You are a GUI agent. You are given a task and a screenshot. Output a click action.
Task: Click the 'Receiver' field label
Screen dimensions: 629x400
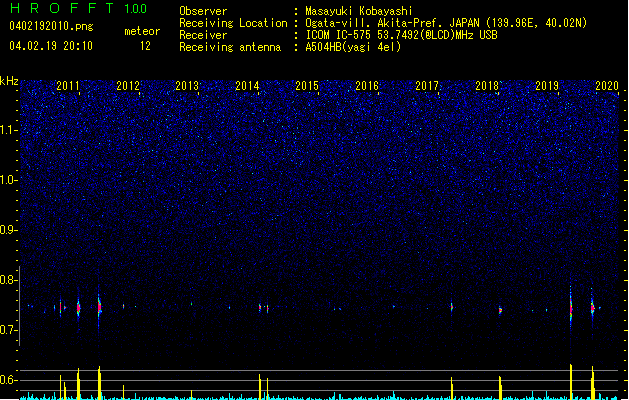203,35
